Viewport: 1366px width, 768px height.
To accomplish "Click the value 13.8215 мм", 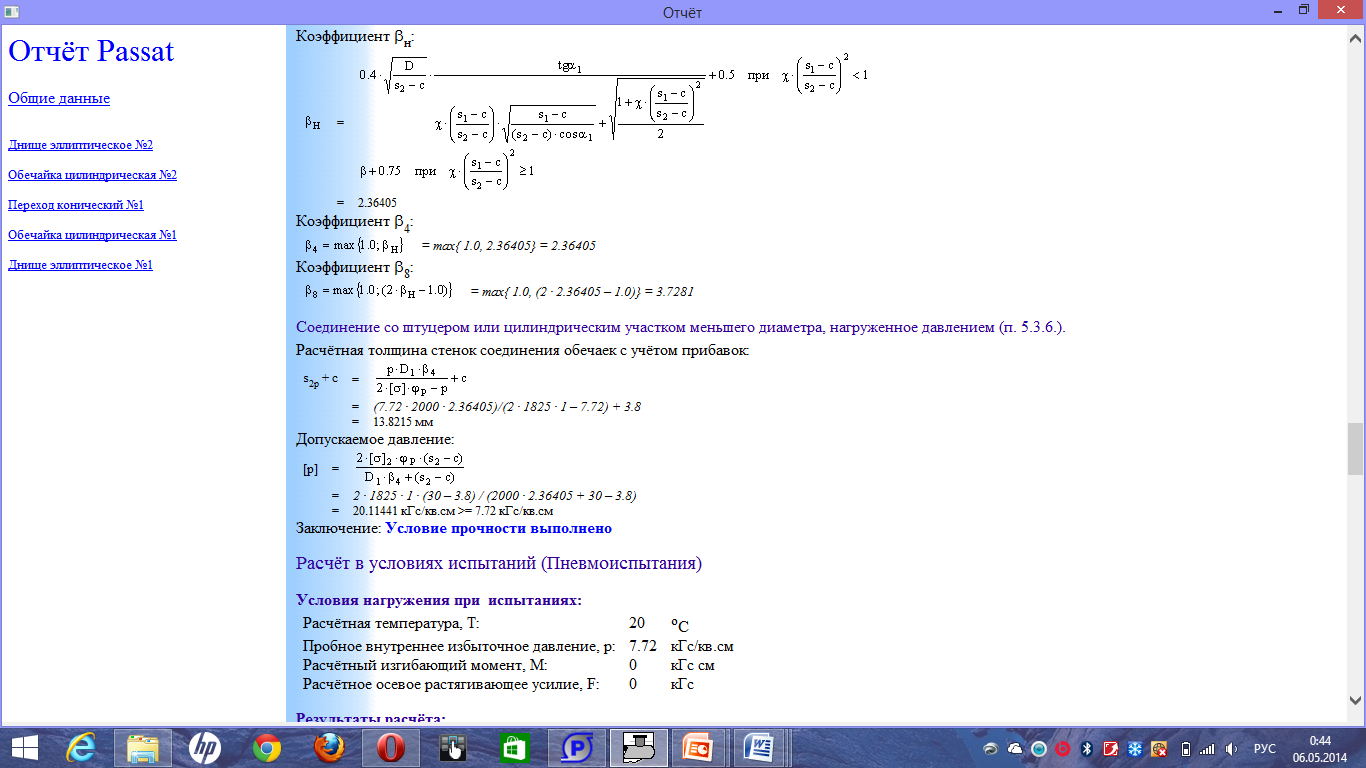I will pos(403,422).
